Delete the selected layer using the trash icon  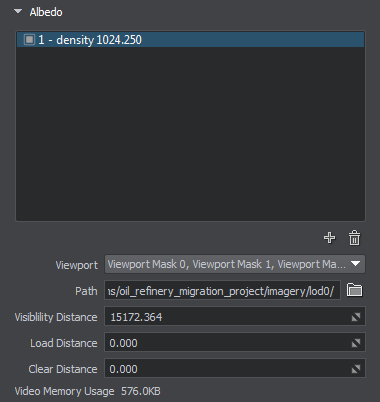[x=354, y=238]
